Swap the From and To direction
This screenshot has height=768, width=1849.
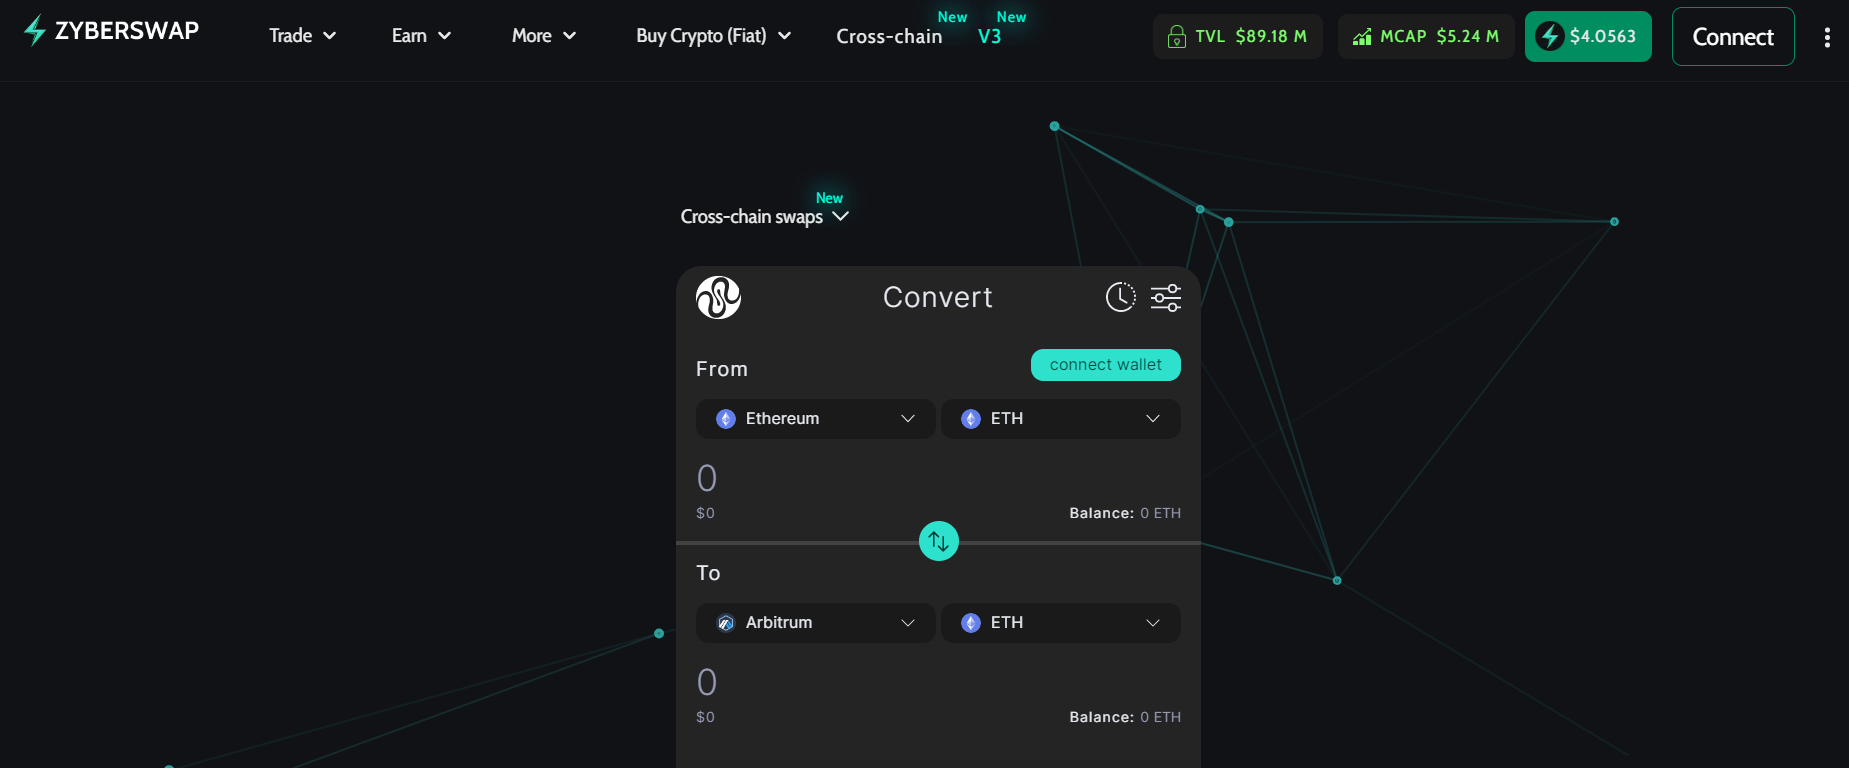coord(939,541)
